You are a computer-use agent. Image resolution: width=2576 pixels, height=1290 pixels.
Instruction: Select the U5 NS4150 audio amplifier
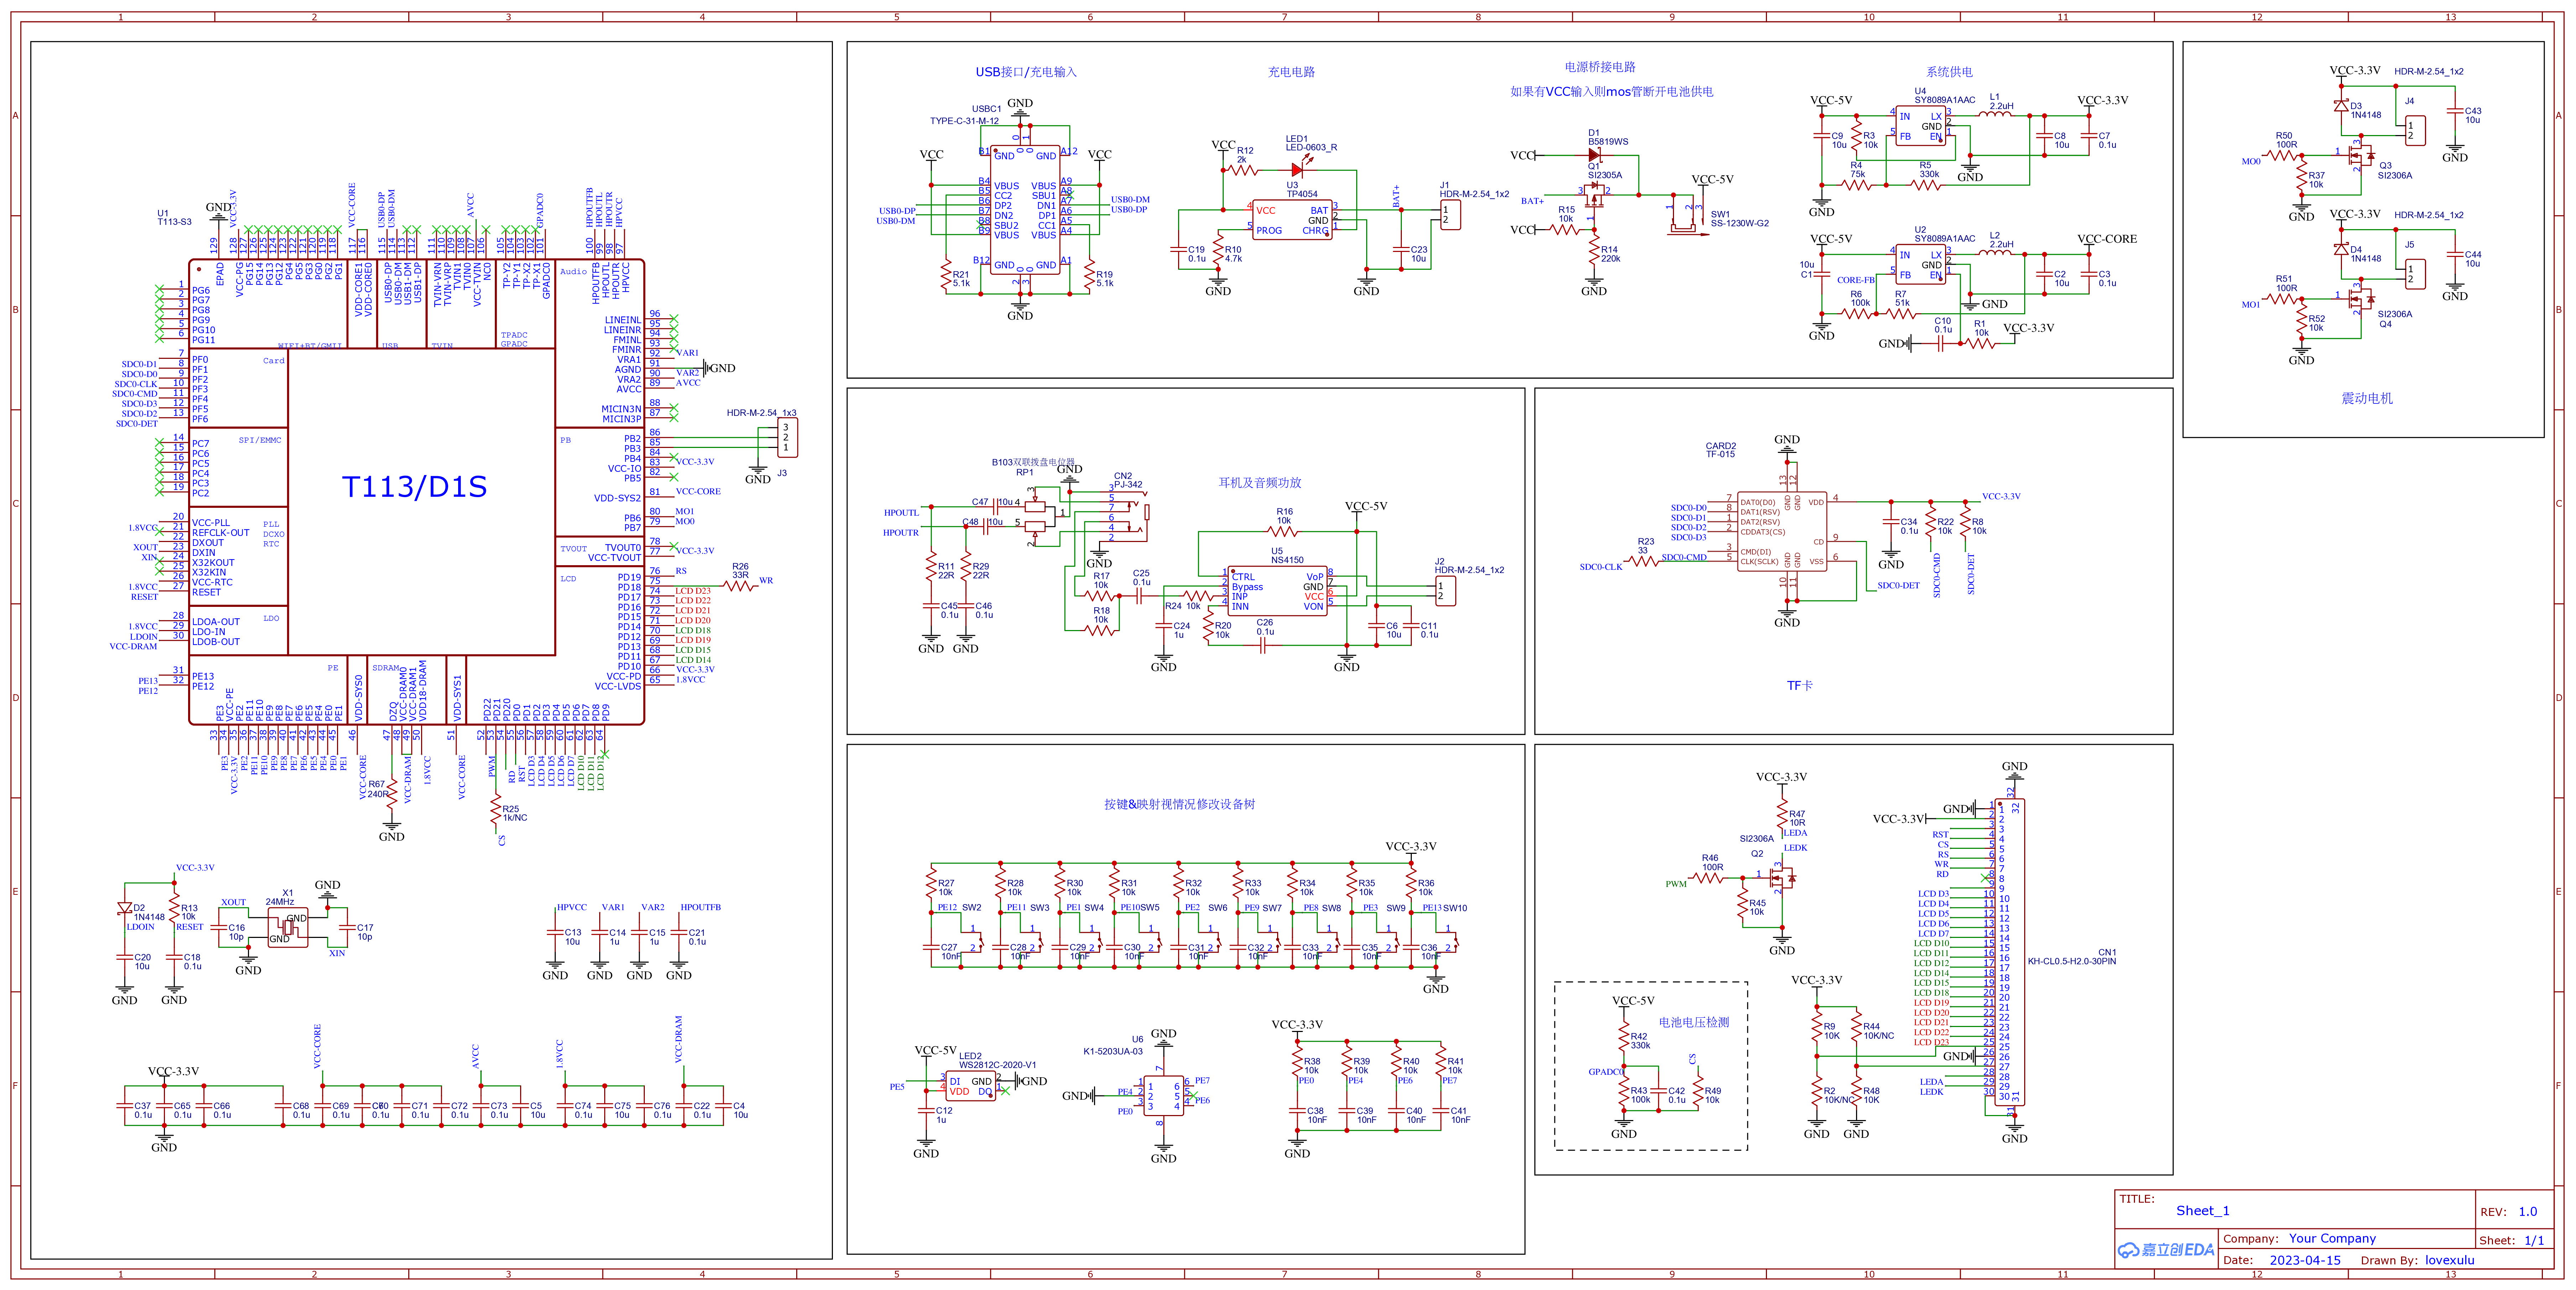1277,591
